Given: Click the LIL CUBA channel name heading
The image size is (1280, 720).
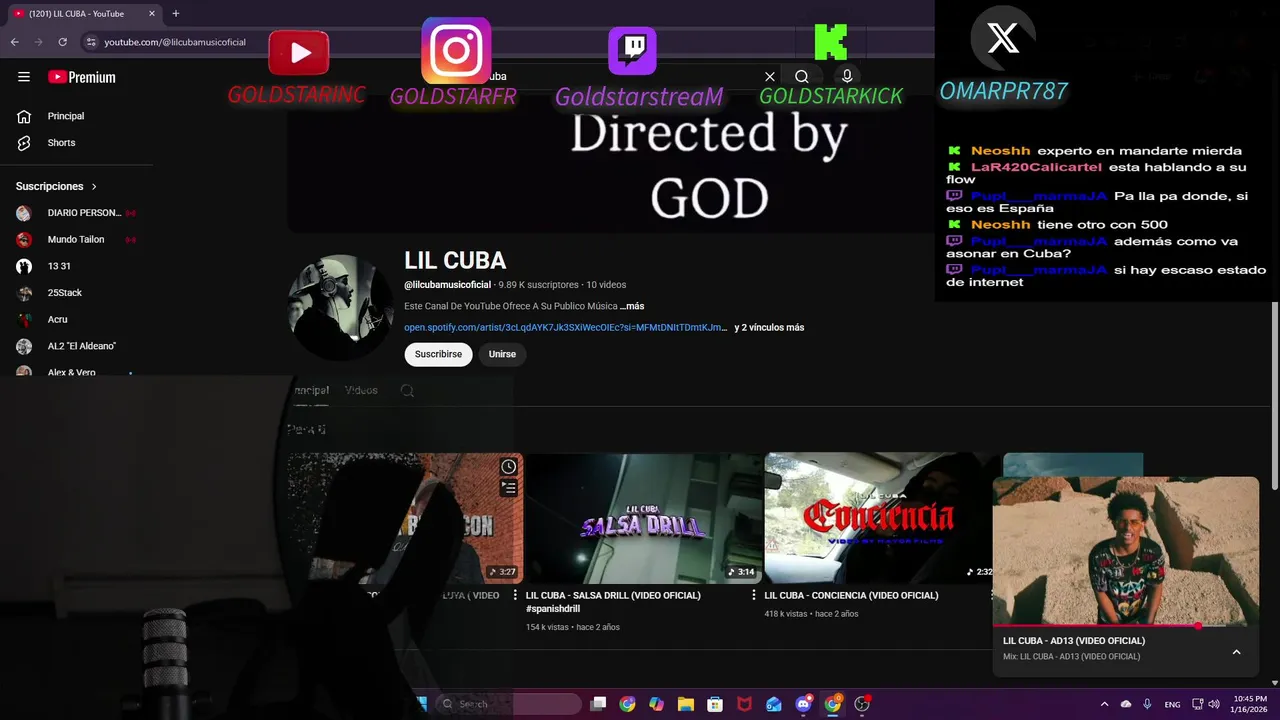Looking at the screenshot, I should (x=455, y=260).
